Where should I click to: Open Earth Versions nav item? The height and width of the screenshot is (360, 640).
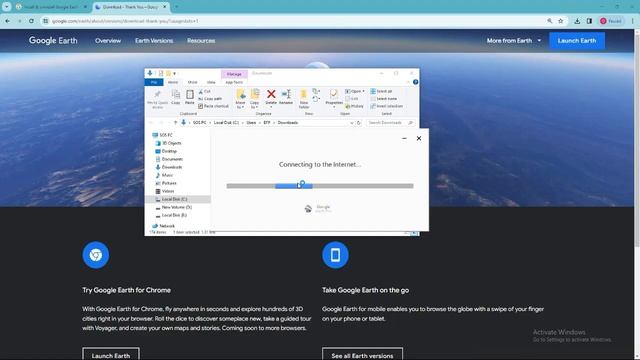(x=154, y=41)
